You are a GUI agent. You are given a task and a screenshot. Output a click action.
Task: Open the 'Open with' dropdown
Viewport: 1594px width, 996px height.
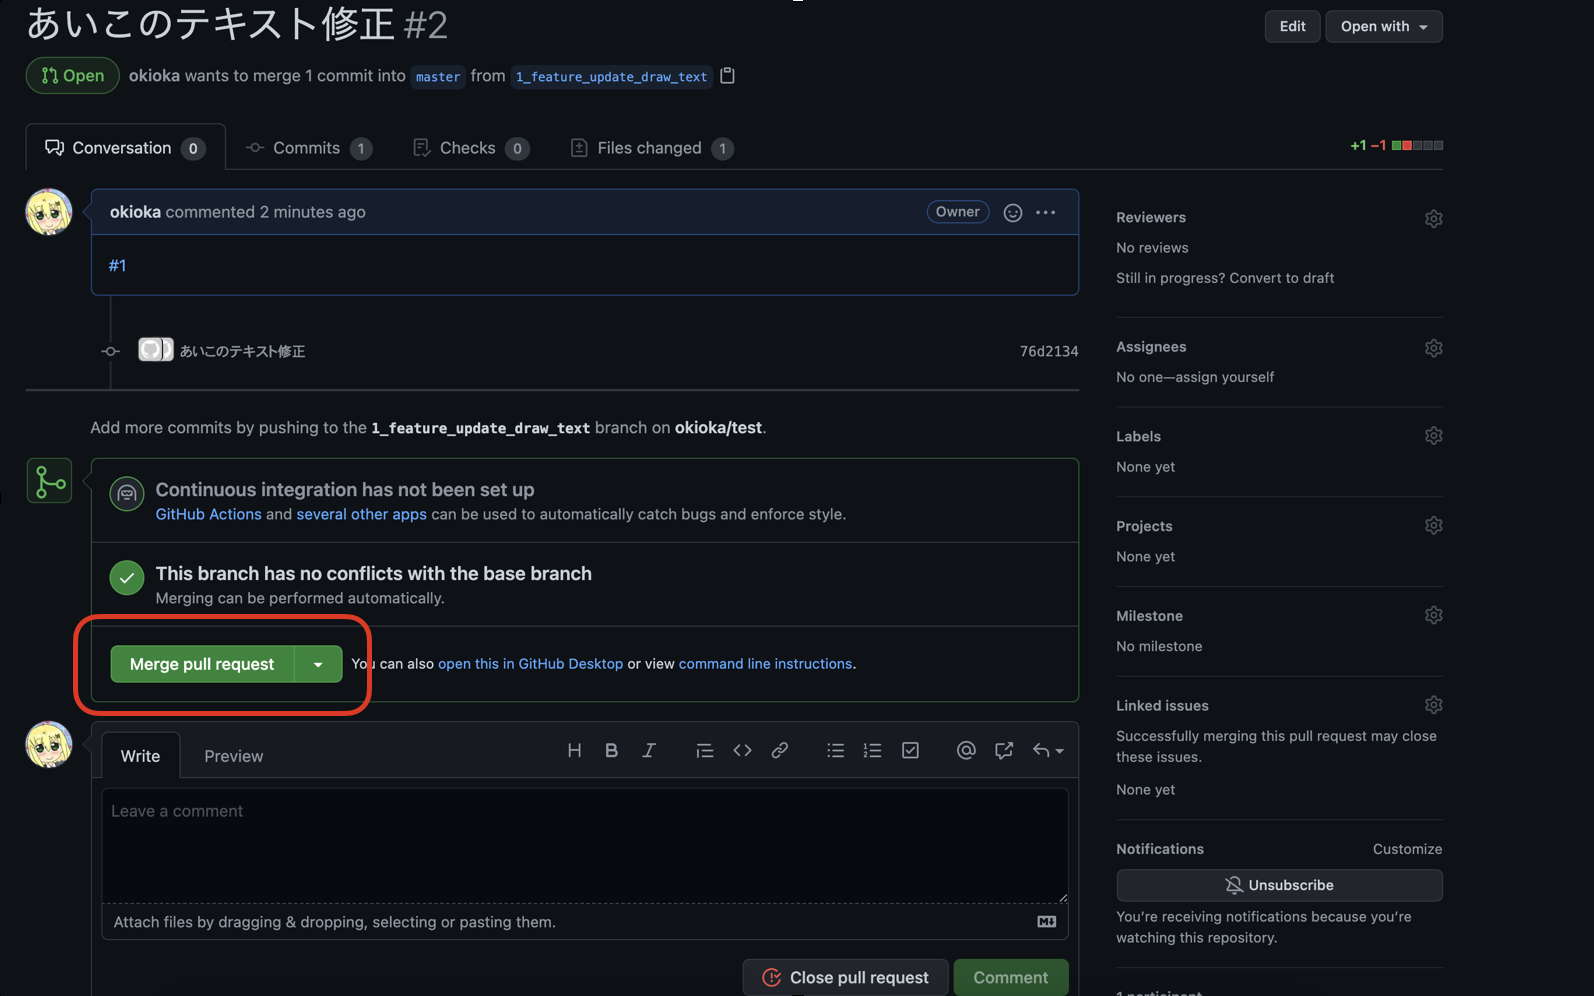coord(1384,27)
